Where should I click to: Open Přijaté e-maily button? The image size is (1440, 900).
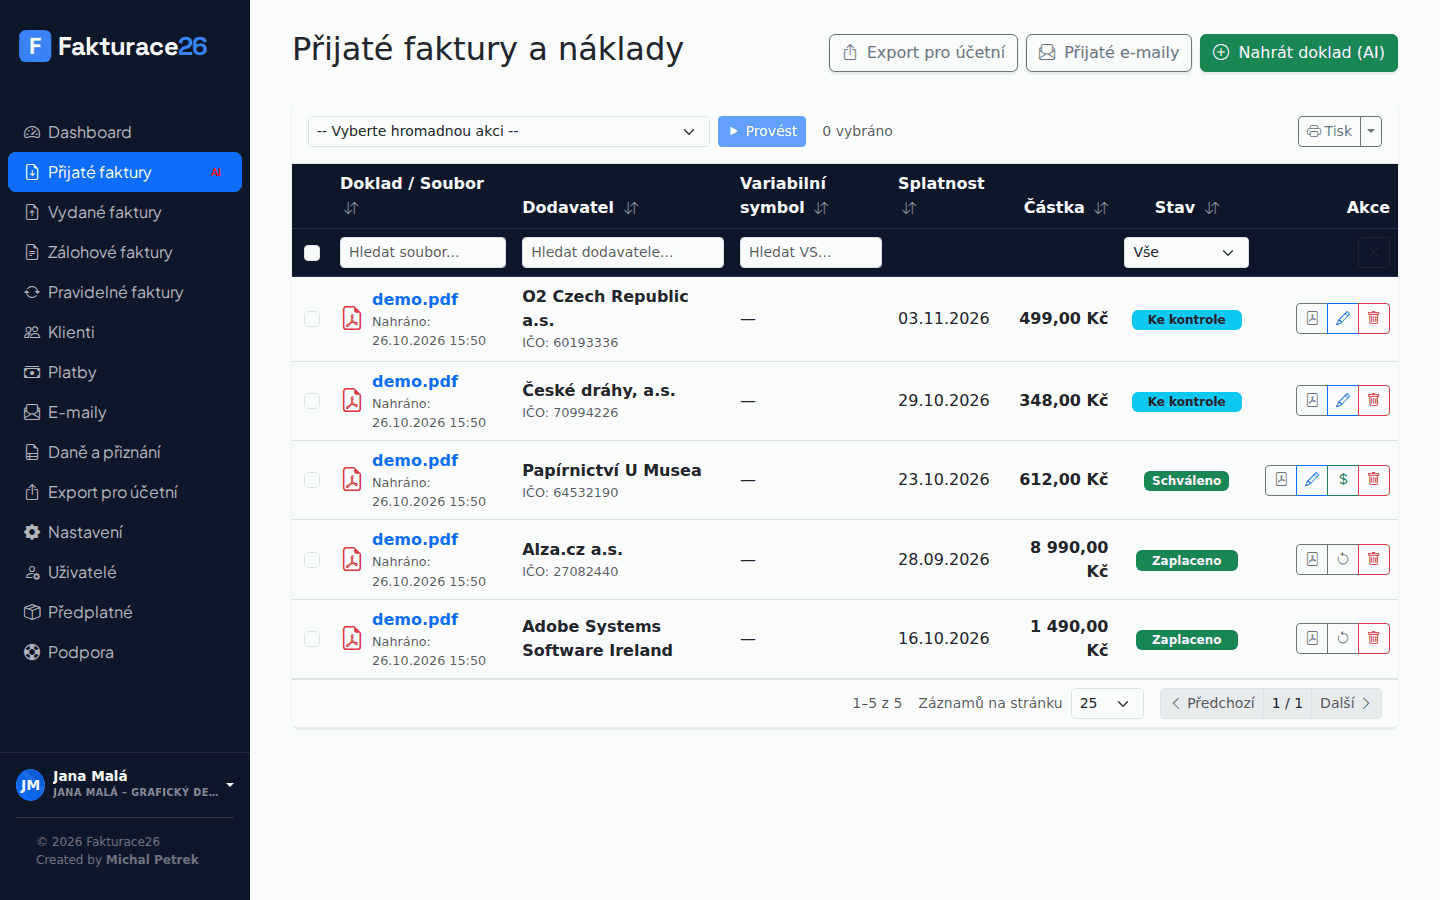click(1109, 53)
